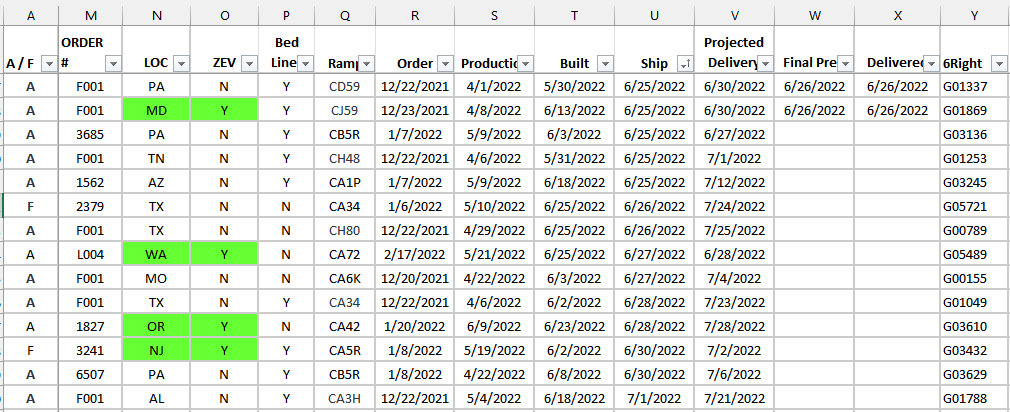Expand the Final Pre column filter
1010x412 pixels.
845,63
